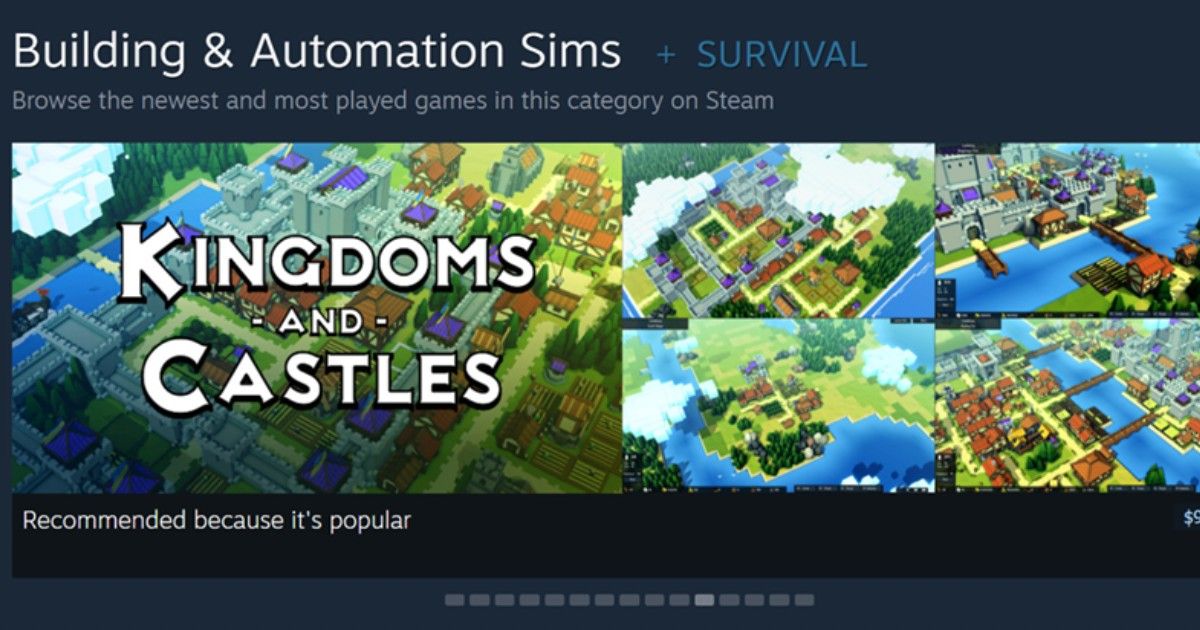The width and height of the screenshot is (1200, 630).
Task: View the bottom-left green island screenshot thumbnail
Action: point(777,406)
